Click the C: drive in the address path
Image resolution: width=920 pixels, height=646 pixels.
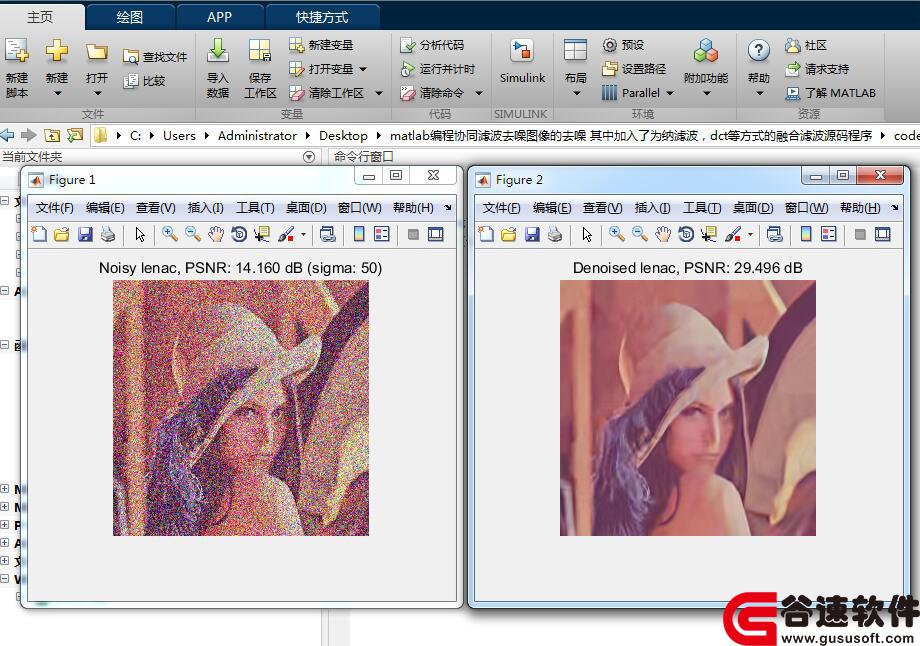[136, 136]
